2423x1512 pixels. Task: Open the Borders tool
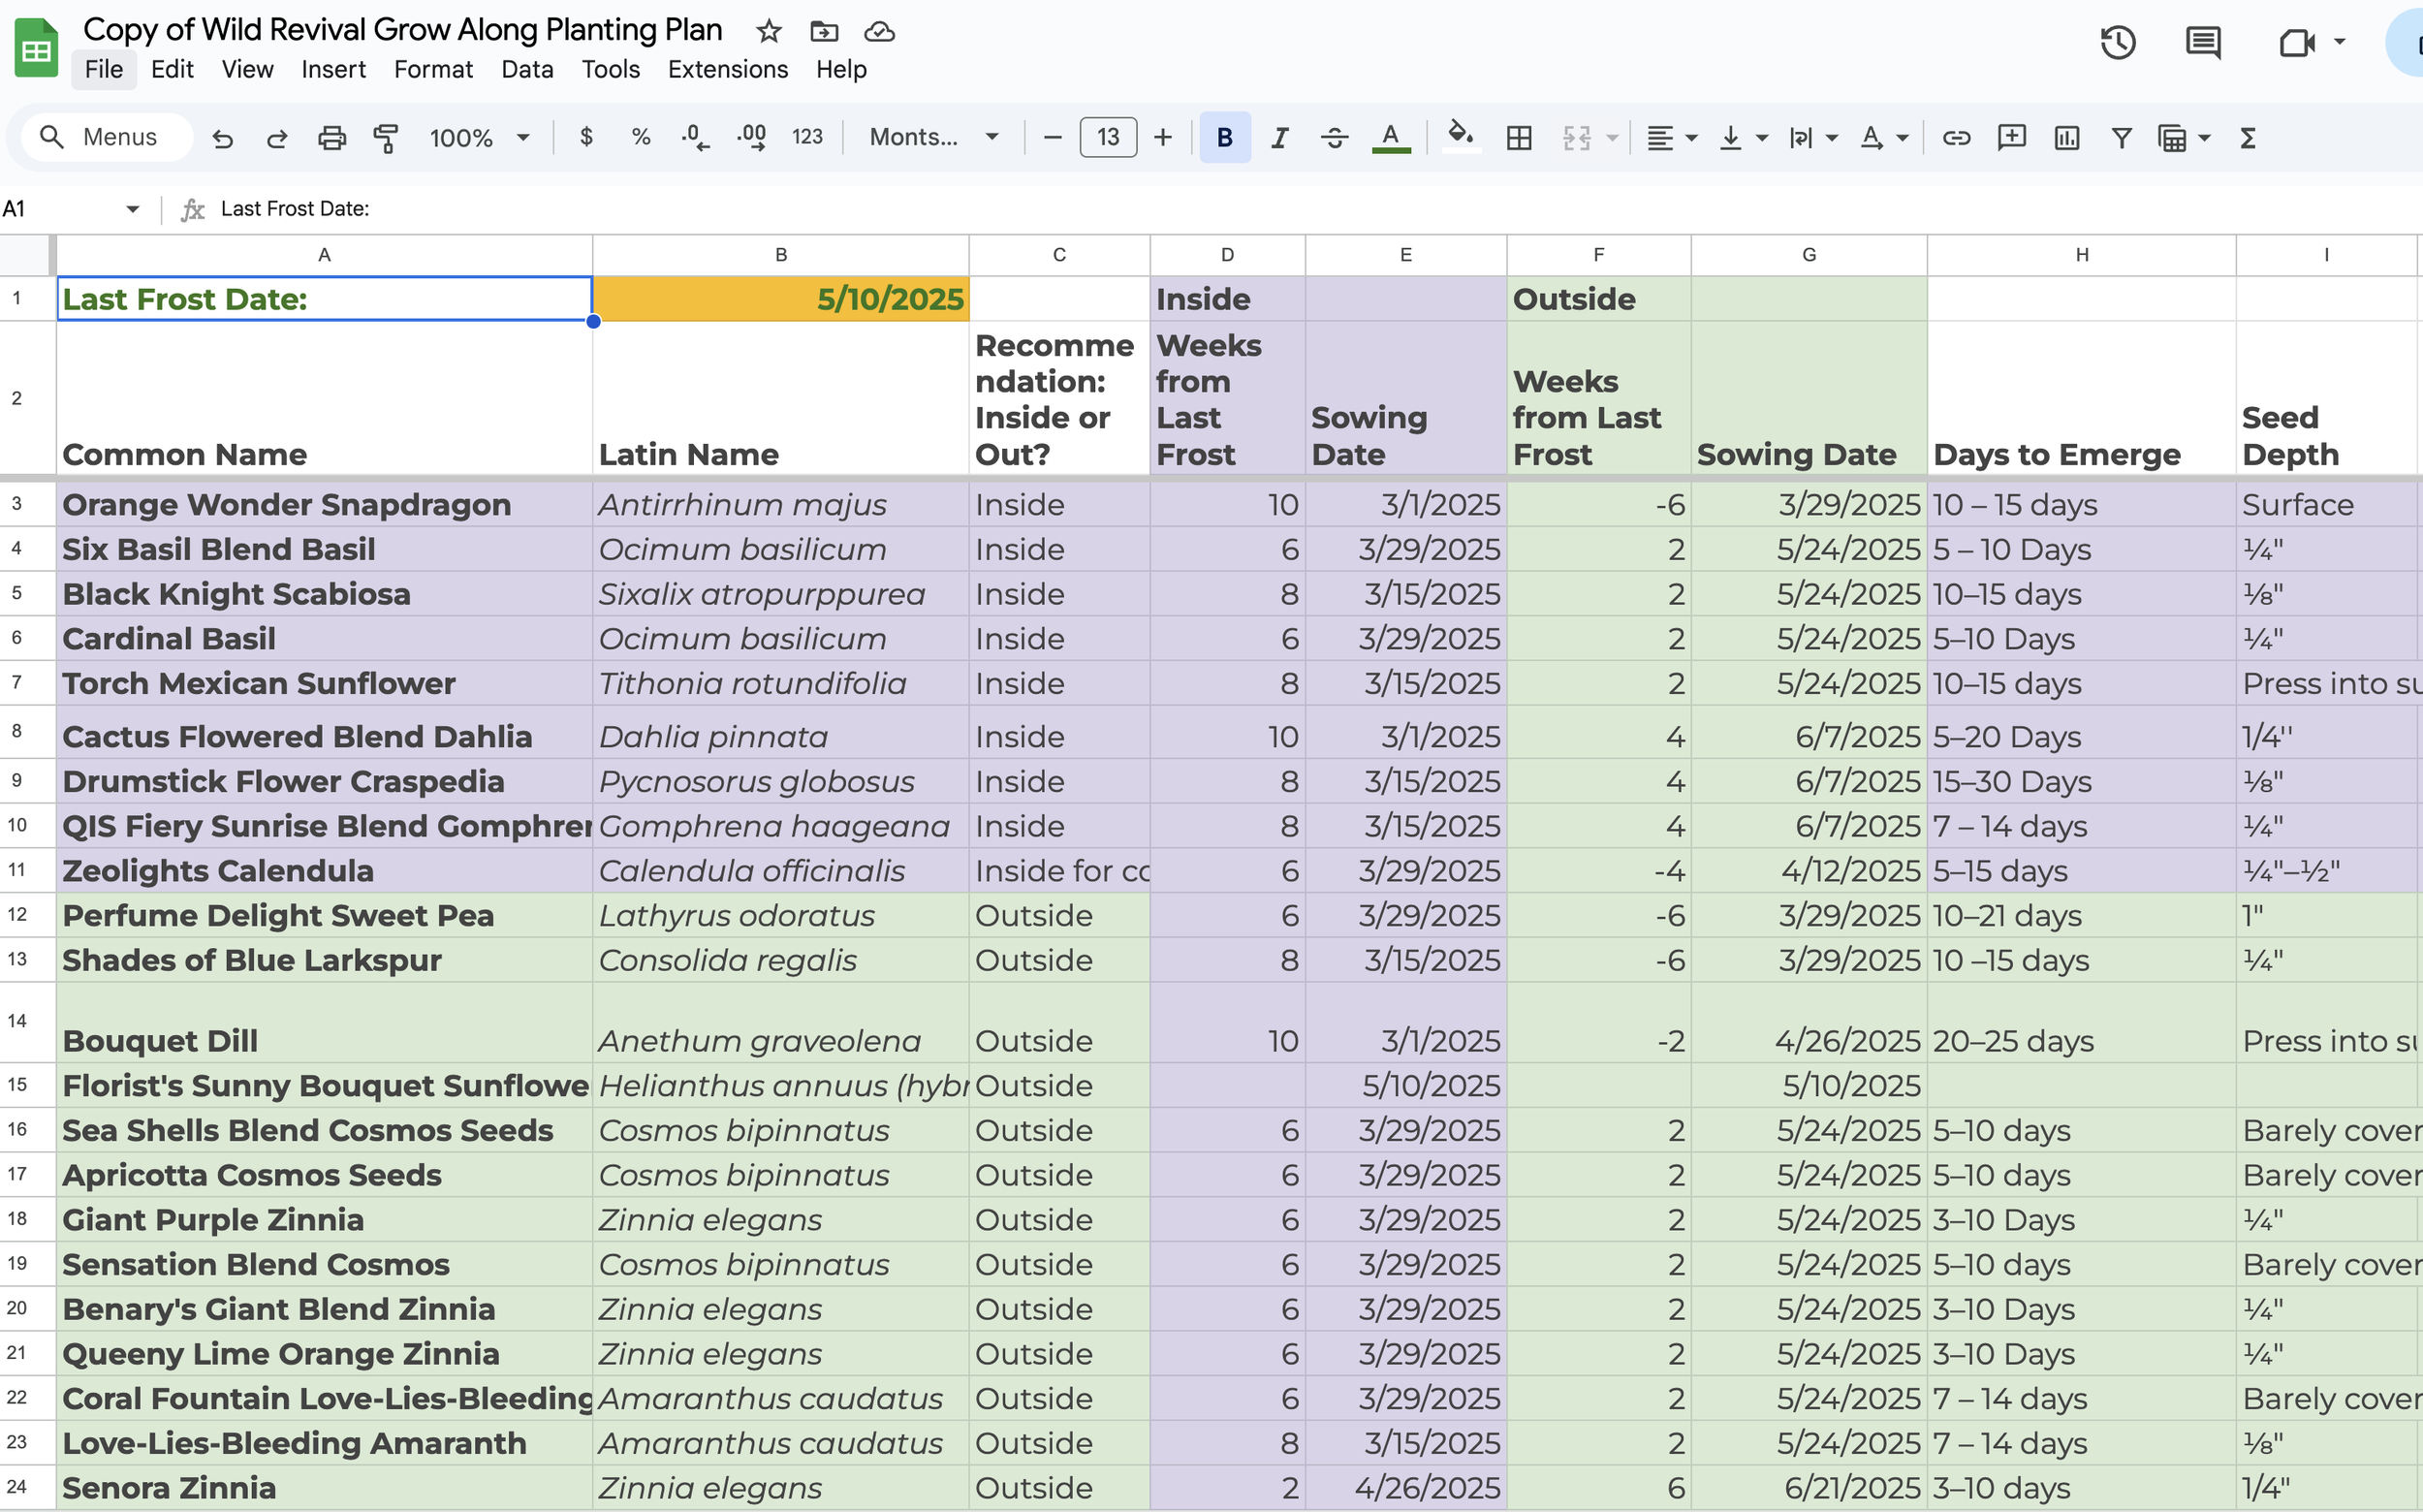(x=1518, y=138)
